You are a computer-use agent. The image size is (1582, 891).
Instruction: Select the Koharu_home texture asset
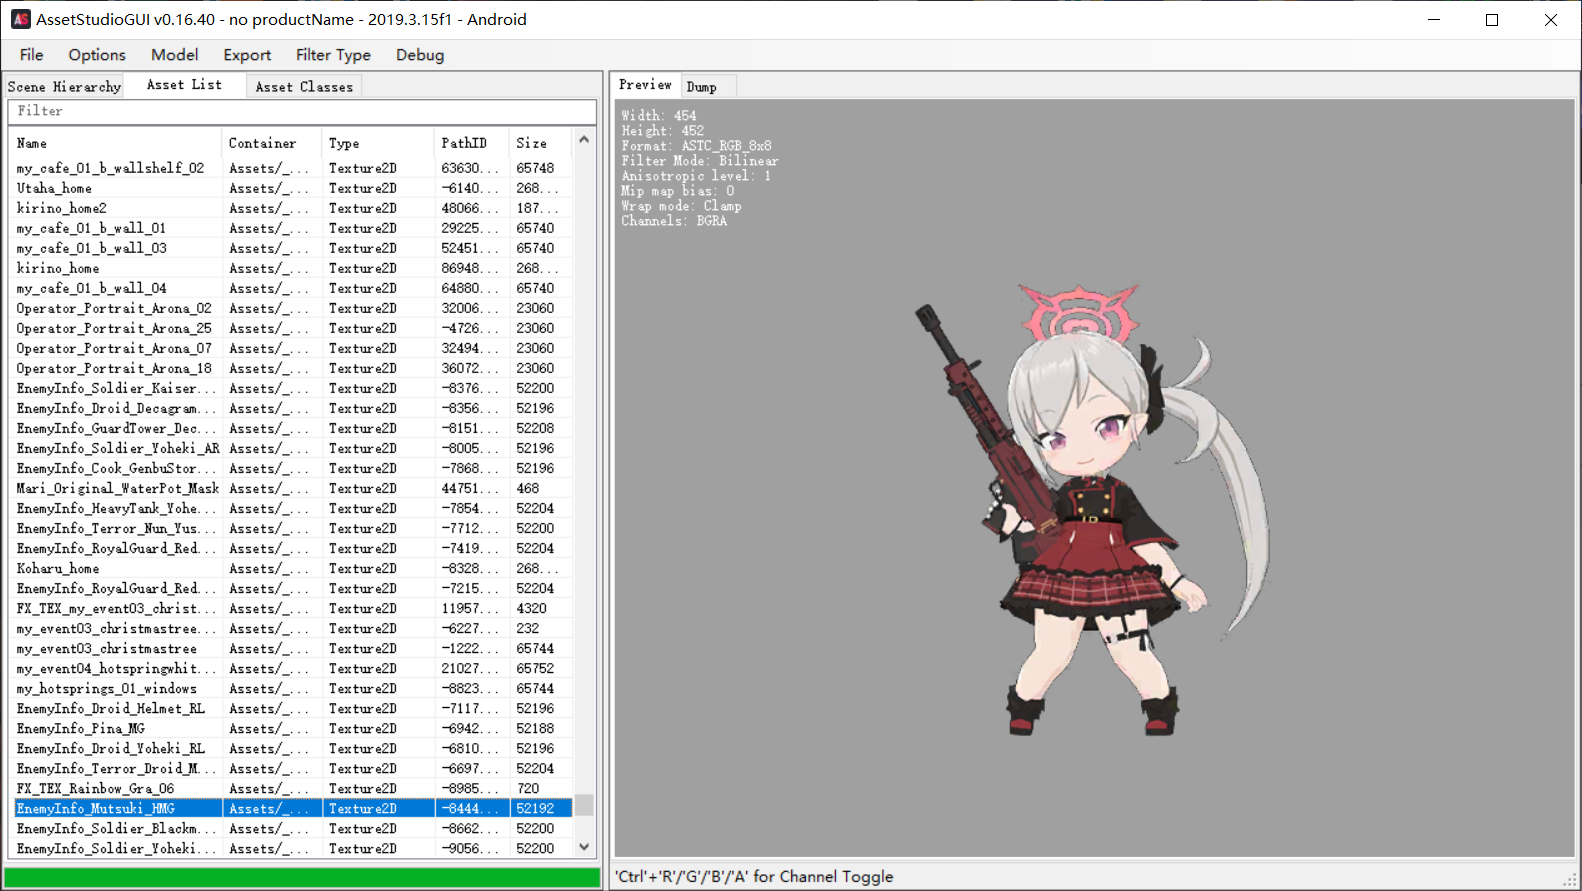(x=58, y=568)
